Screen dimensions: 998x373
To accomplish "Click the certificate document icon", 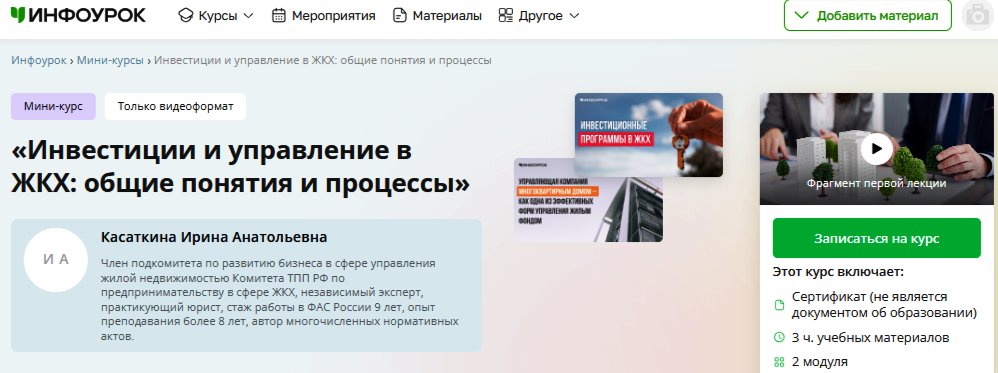I will (778, 305).
